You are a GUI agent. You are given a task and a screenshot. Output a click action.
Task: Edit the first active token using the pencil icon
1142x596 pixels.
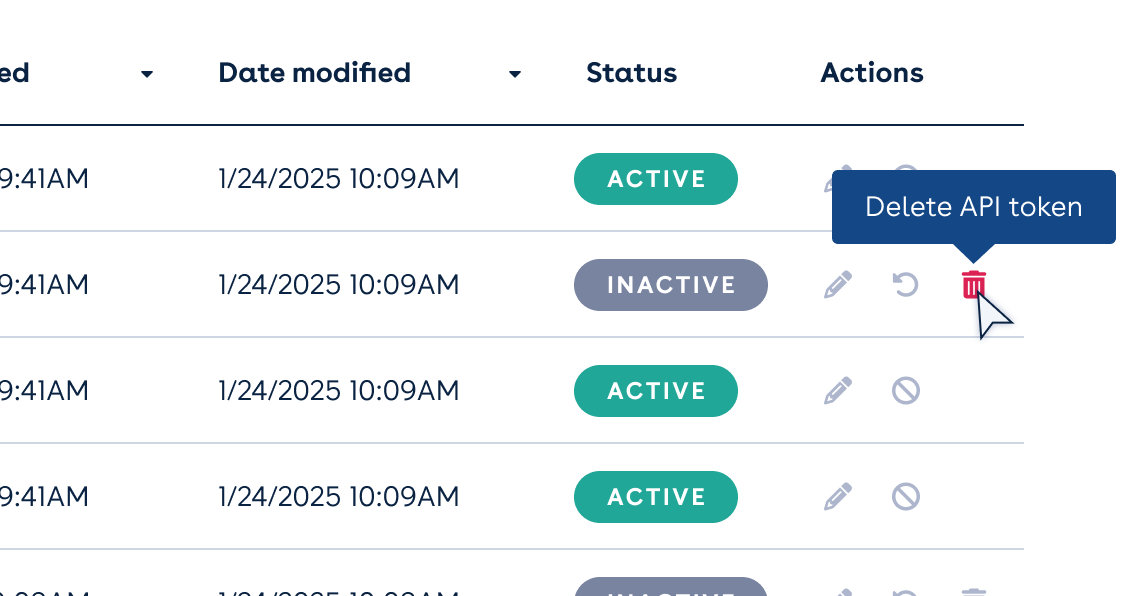(x=838, y=179)
